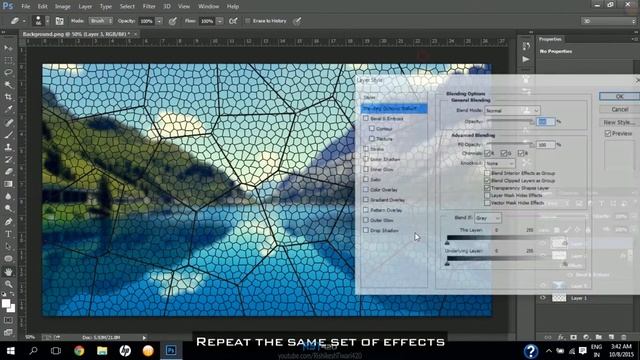This screenshot has height=360, width=640.
Task: Enable the Drop Shadow style checkbox
Action: pos(366,231)
